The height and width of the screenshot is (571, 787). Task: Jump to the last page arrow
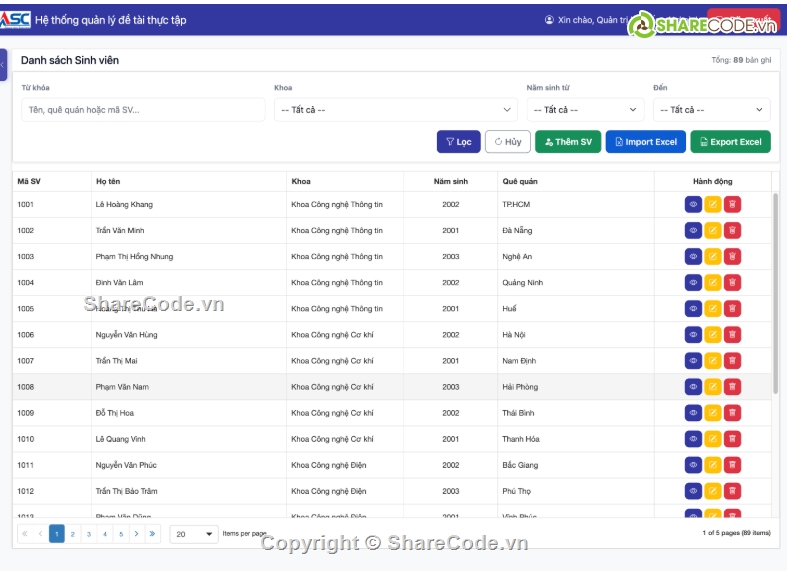[152, 534]
